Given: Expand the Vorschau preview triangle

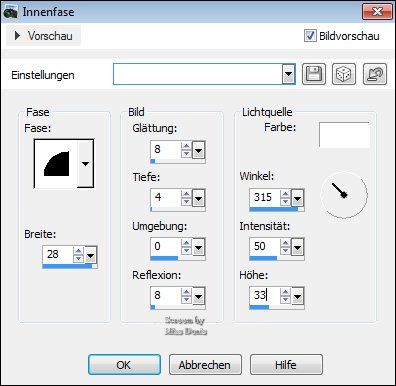Looking at the screenshot, I should click(x=17, y=35).
